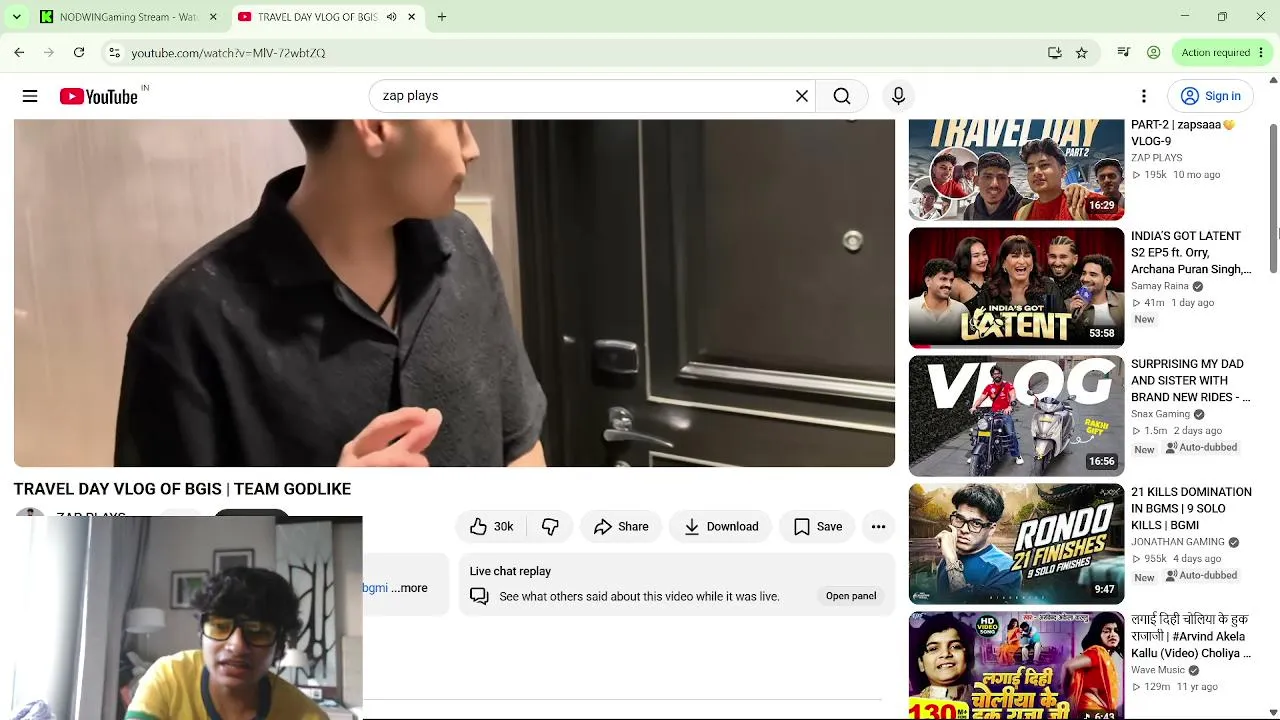Open the Chrome profile avatar

point(1153,52)
